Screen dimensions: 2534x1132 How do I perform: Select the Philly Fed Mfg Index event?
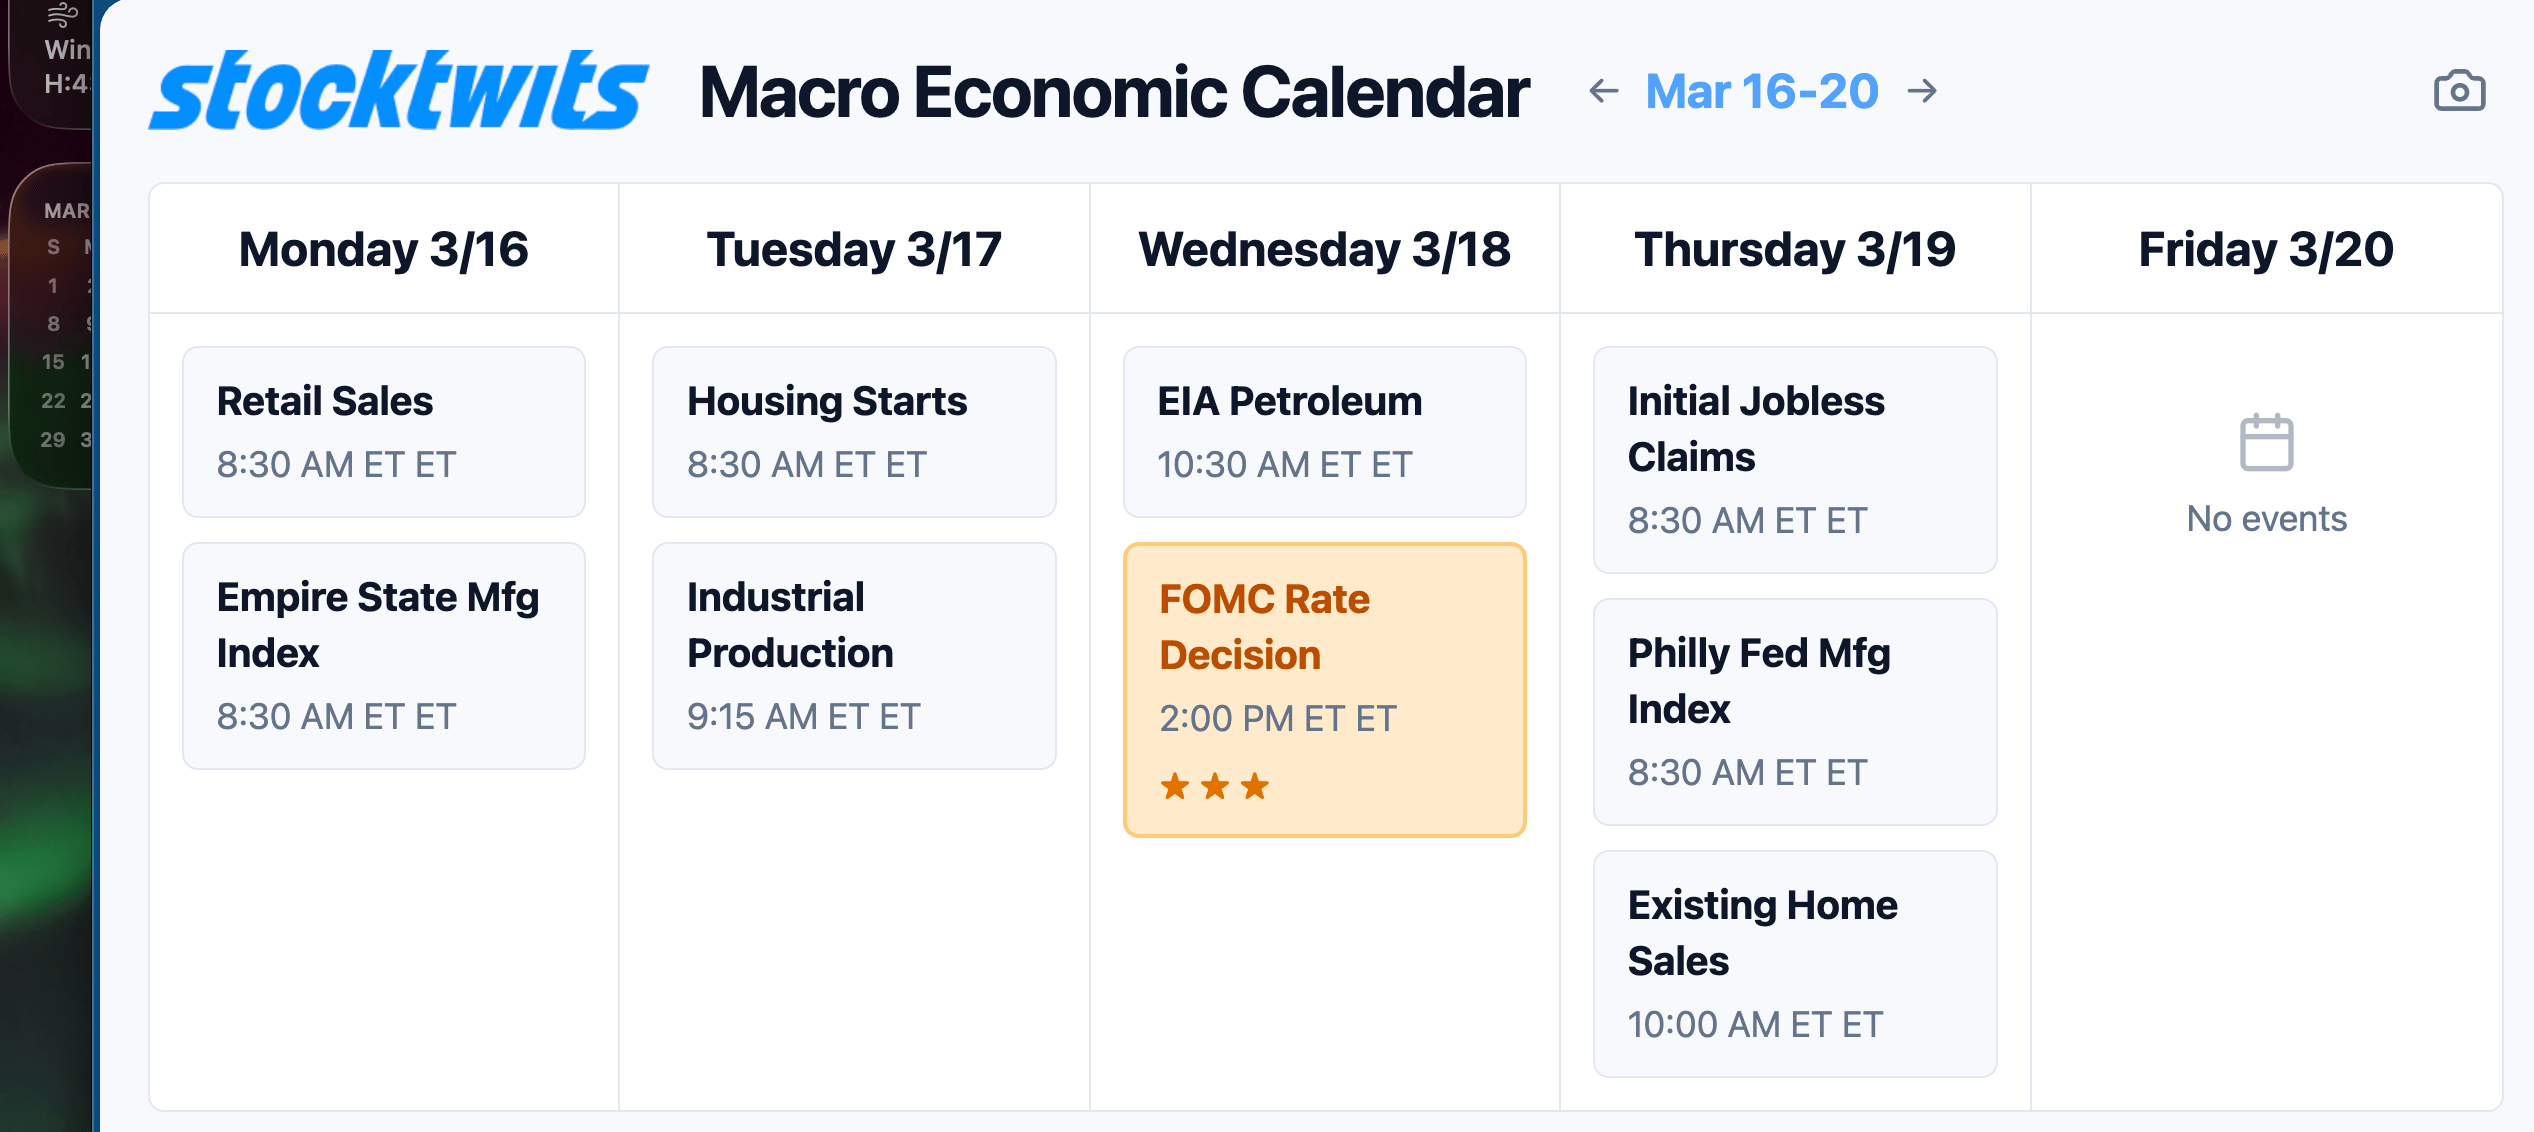[1795, 712]
